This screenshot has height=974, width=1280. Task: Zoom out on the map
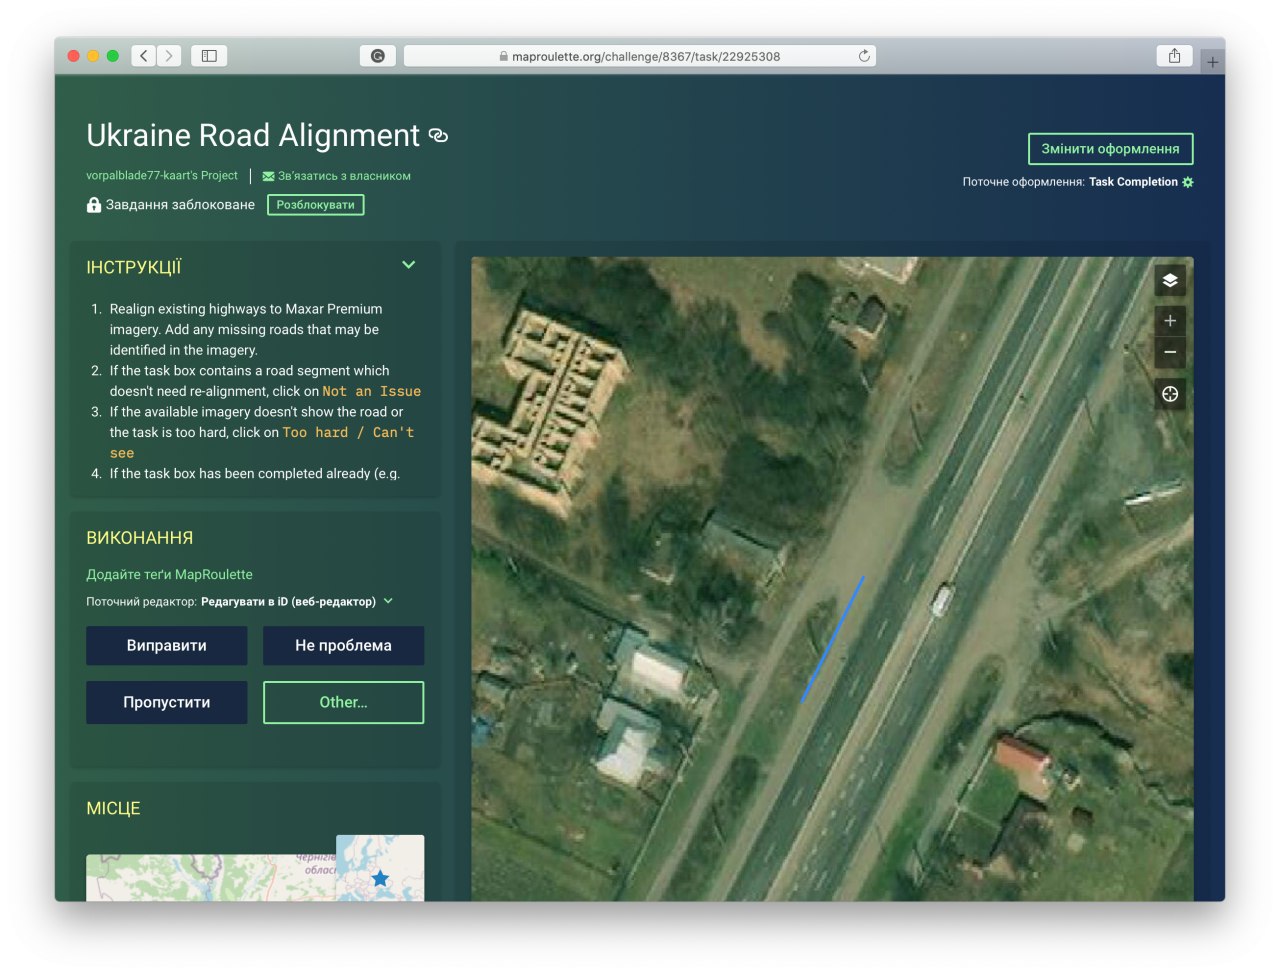coord(1169,353)
